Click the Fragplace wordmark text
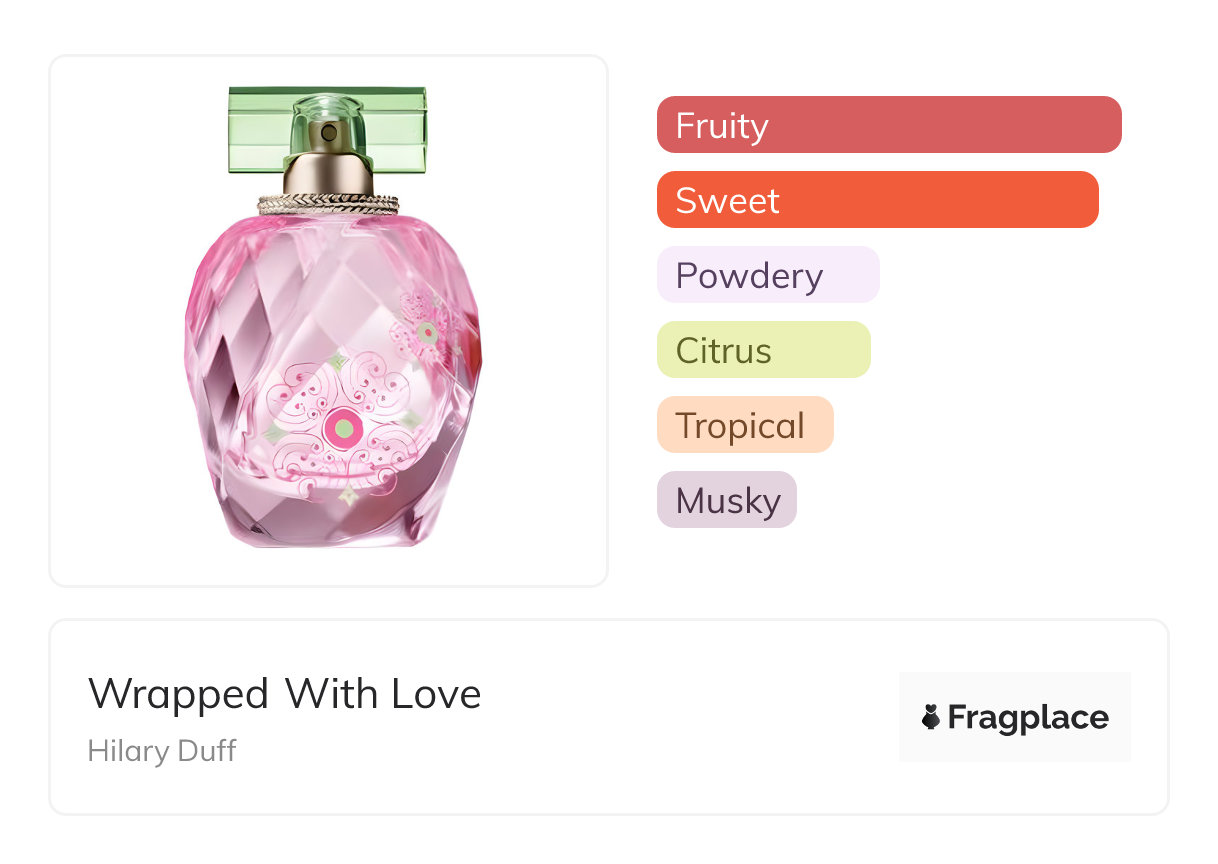The height and width of the screenshot is (864, 1218). [x=1027, y=717]
